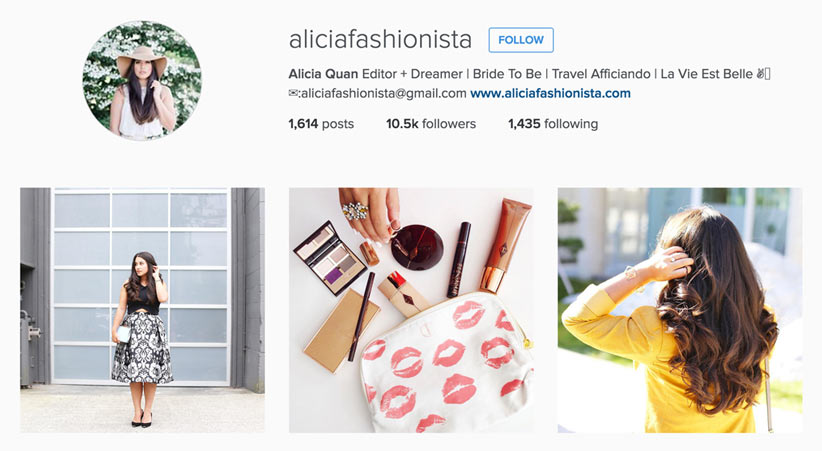The height and width of the screenshot is (451, 822).
Task: Click the victory hand emoji in bio
Action: tap(760, 74)
